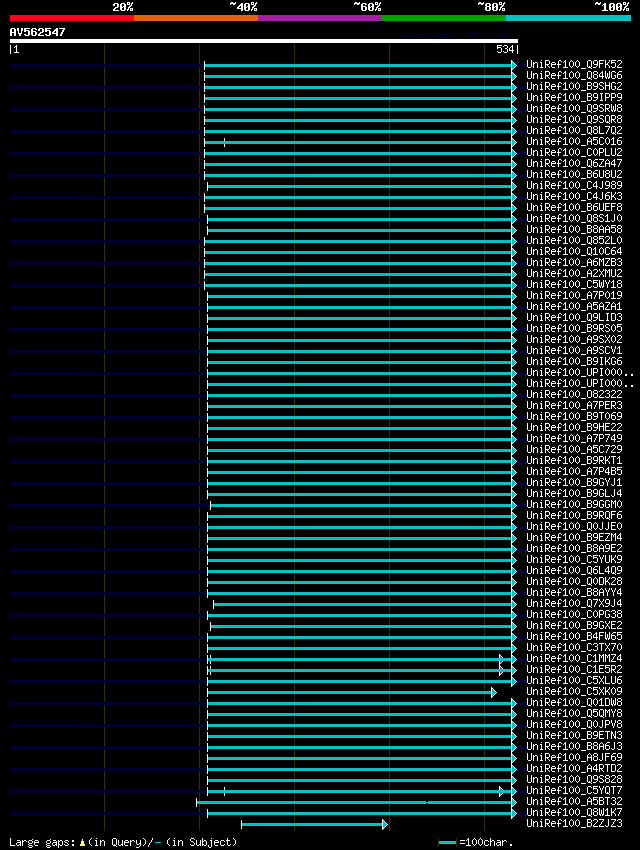Open hit UniRef100_B9SHG2

574,86
